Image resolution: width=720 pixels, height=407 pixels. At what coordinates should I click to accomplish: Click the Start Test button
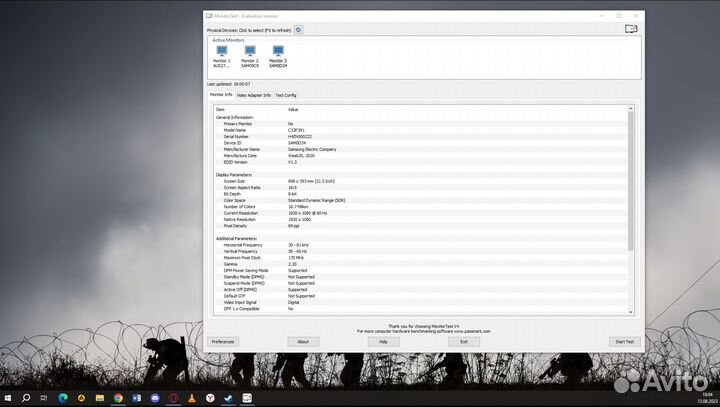624,342
